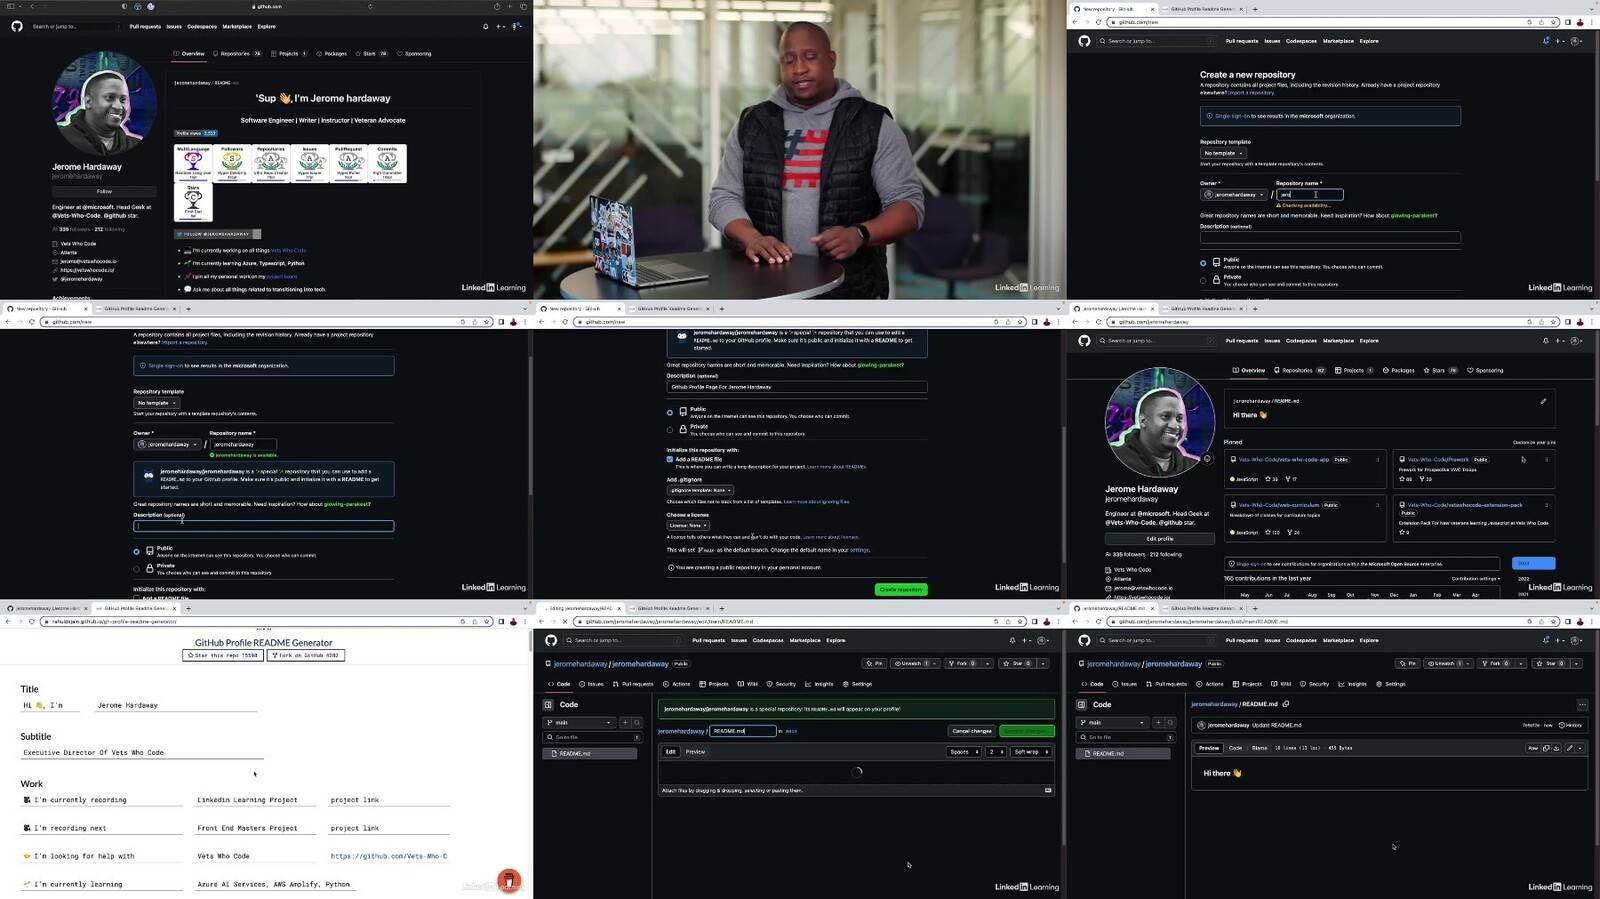Click the Description field in the middle-left frame

[264, 526]
